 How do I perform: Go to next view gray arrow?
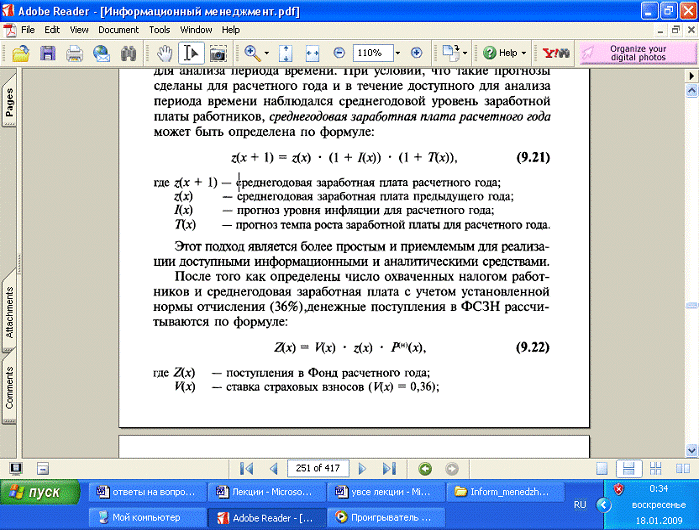click(x=452, y=468)
